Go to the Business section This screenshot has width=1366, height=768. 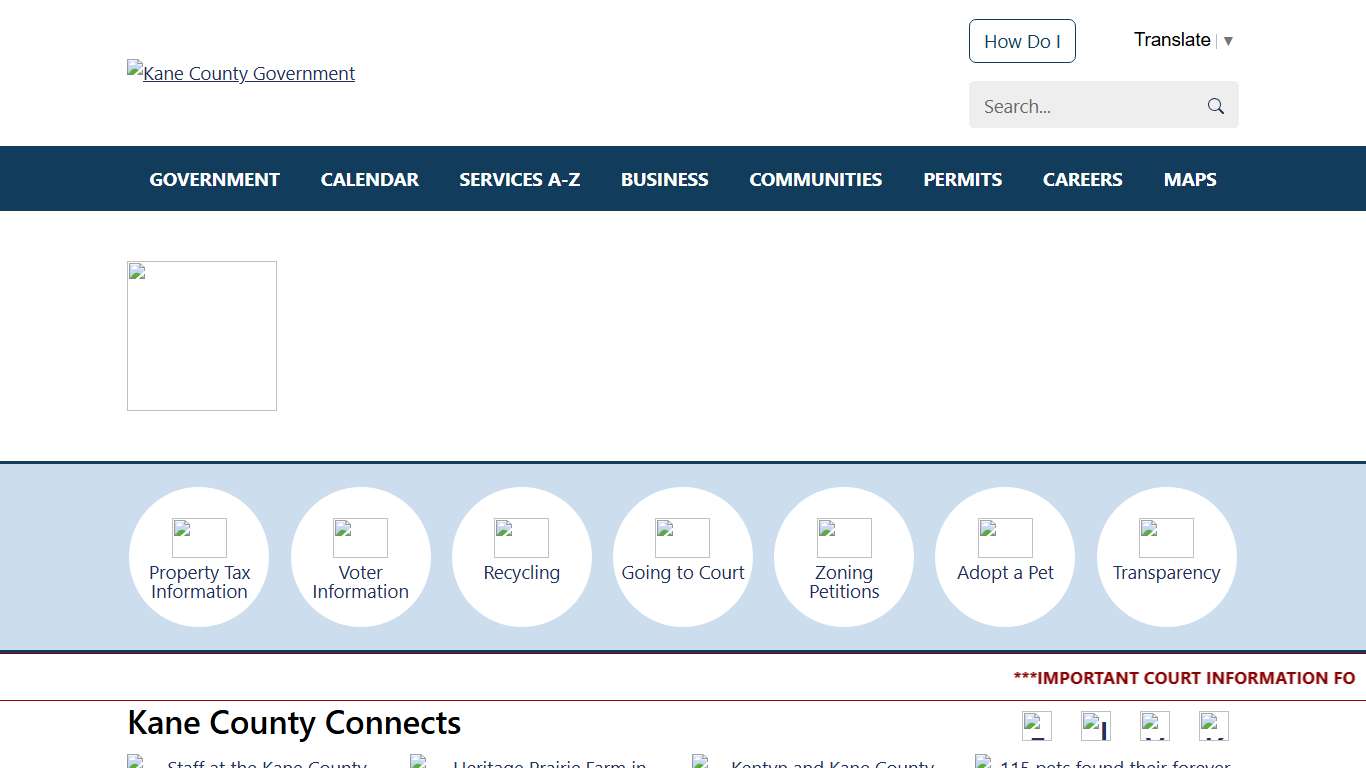pyautogui.click(x=664, y=180)
